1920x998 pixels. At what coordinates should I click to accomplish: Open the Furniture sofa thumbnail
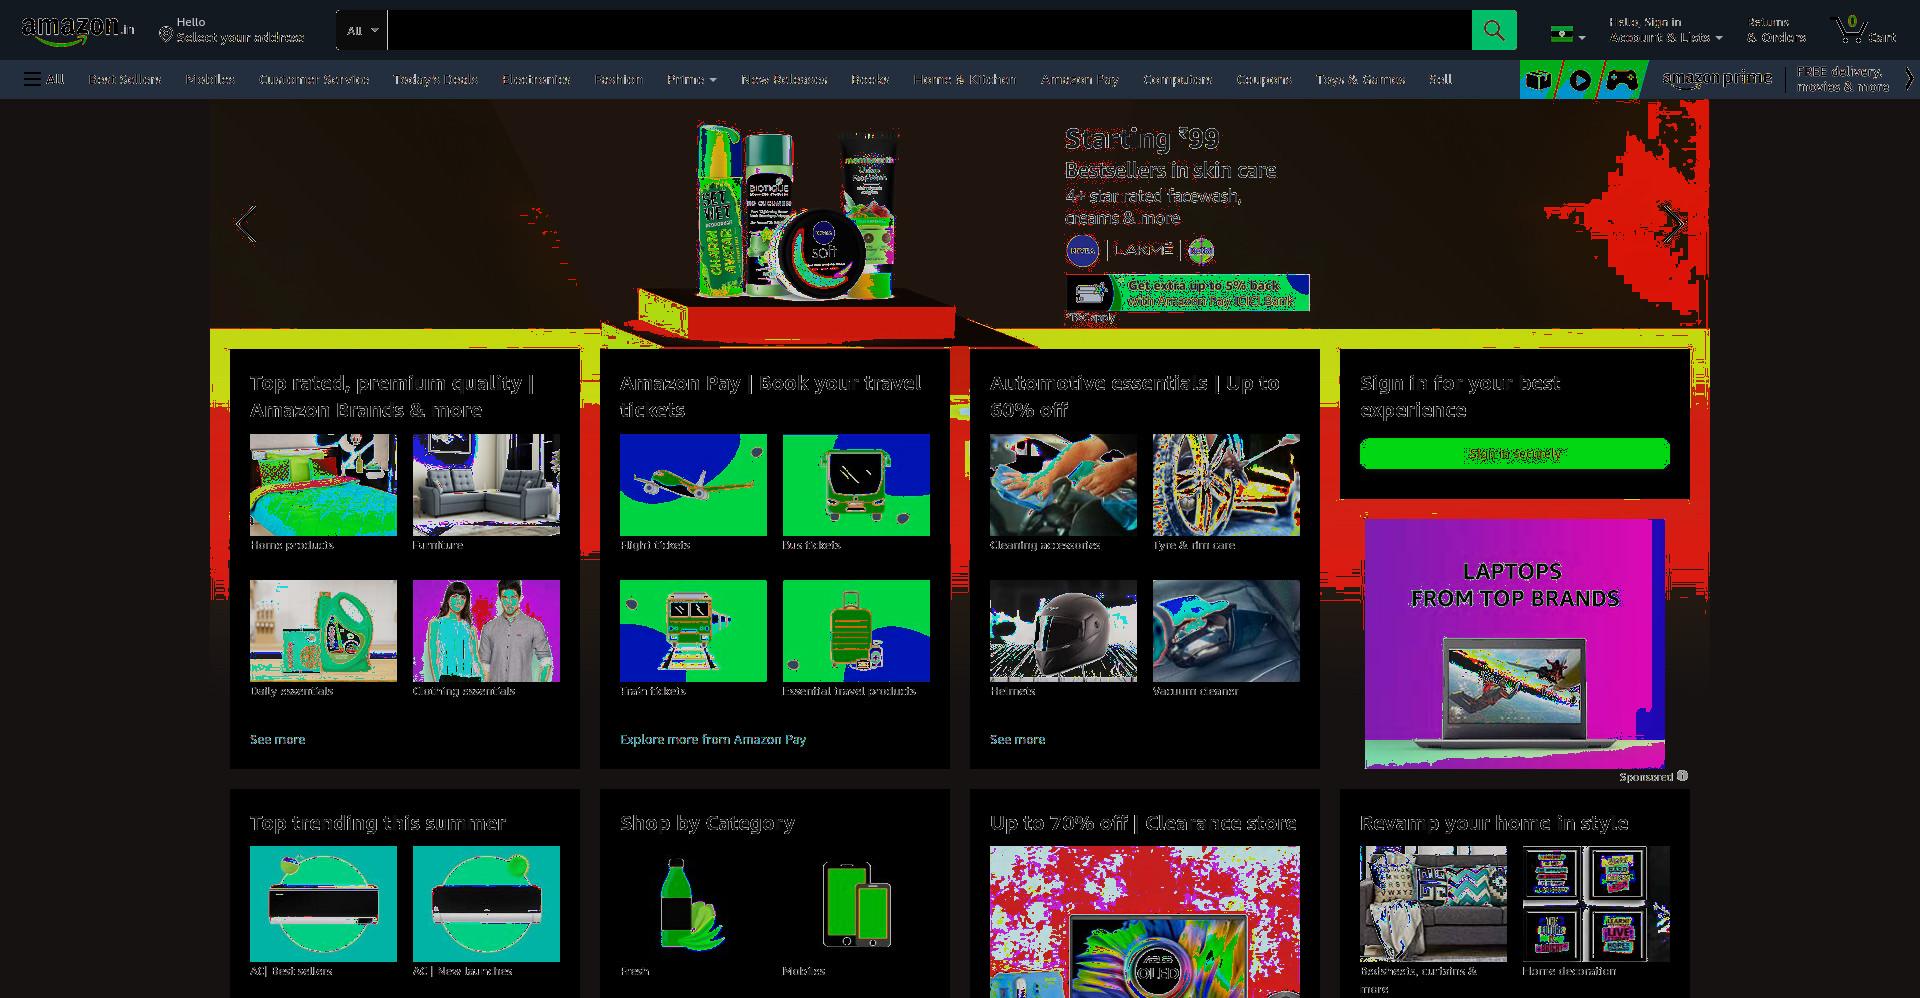[486, 485]
